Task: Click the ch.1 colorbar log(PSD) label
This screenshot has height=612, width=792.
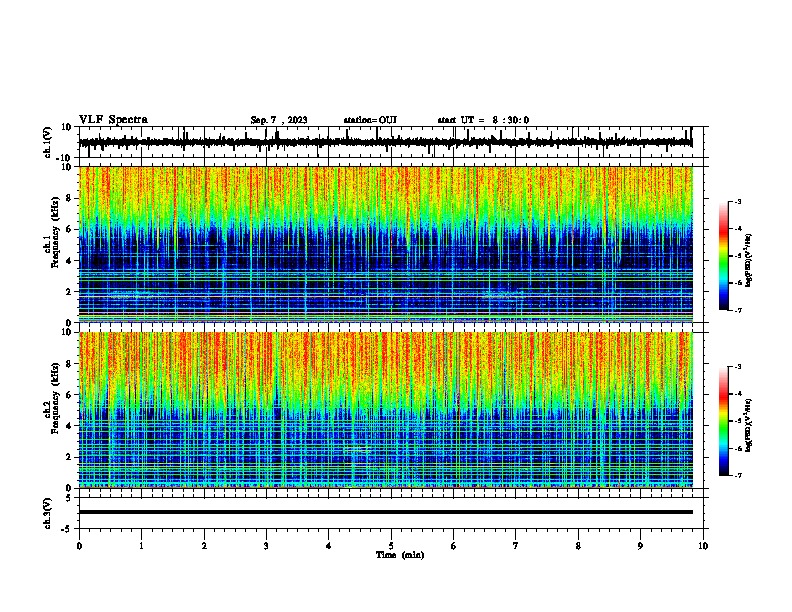Action: pos(748,261)
